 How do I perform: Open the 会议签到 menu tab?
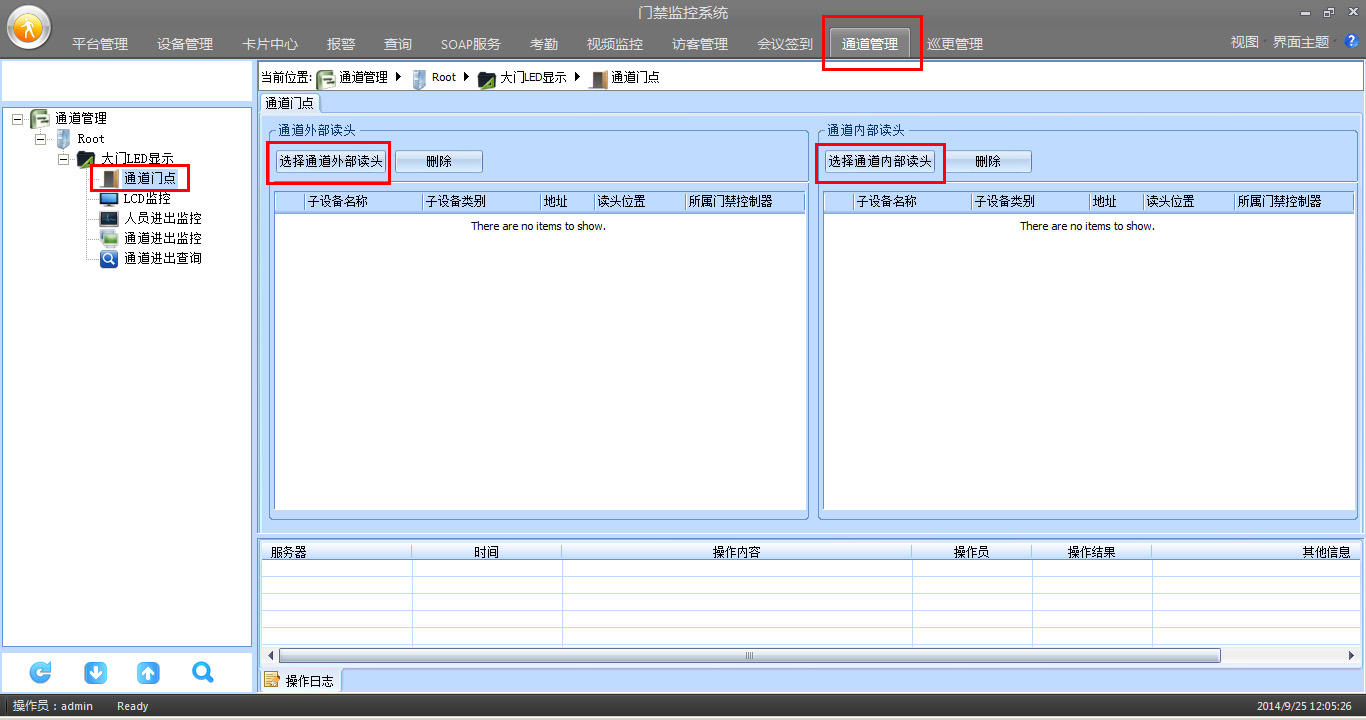(x=785, y=44)
